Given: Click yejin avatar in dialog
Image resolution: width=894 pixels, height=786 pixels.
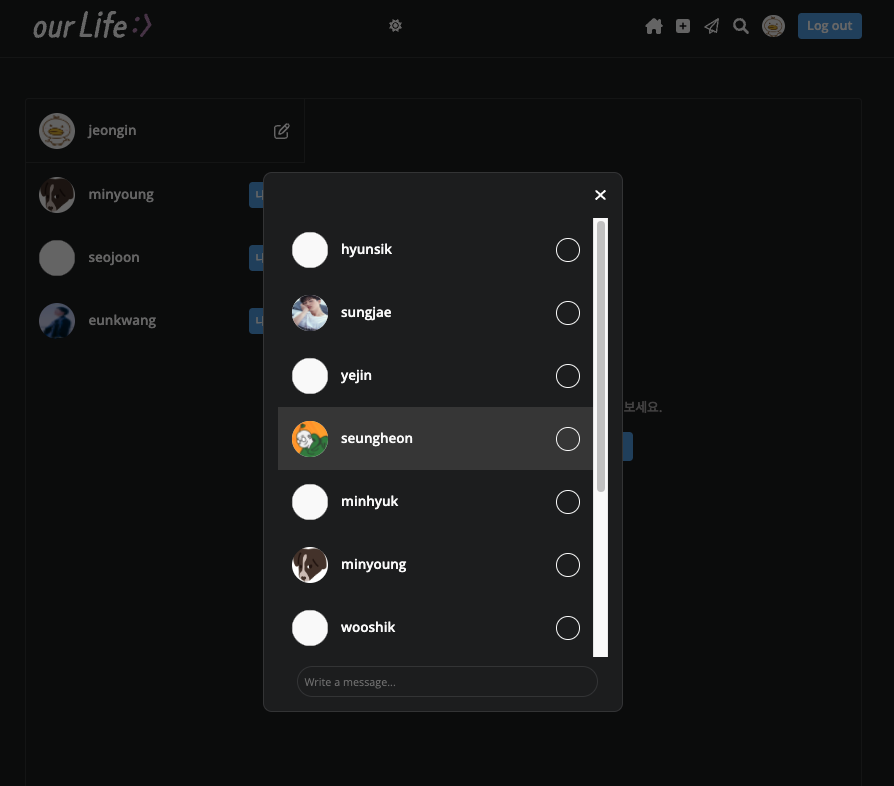Looking at the screenshot, I should [310, 376].
